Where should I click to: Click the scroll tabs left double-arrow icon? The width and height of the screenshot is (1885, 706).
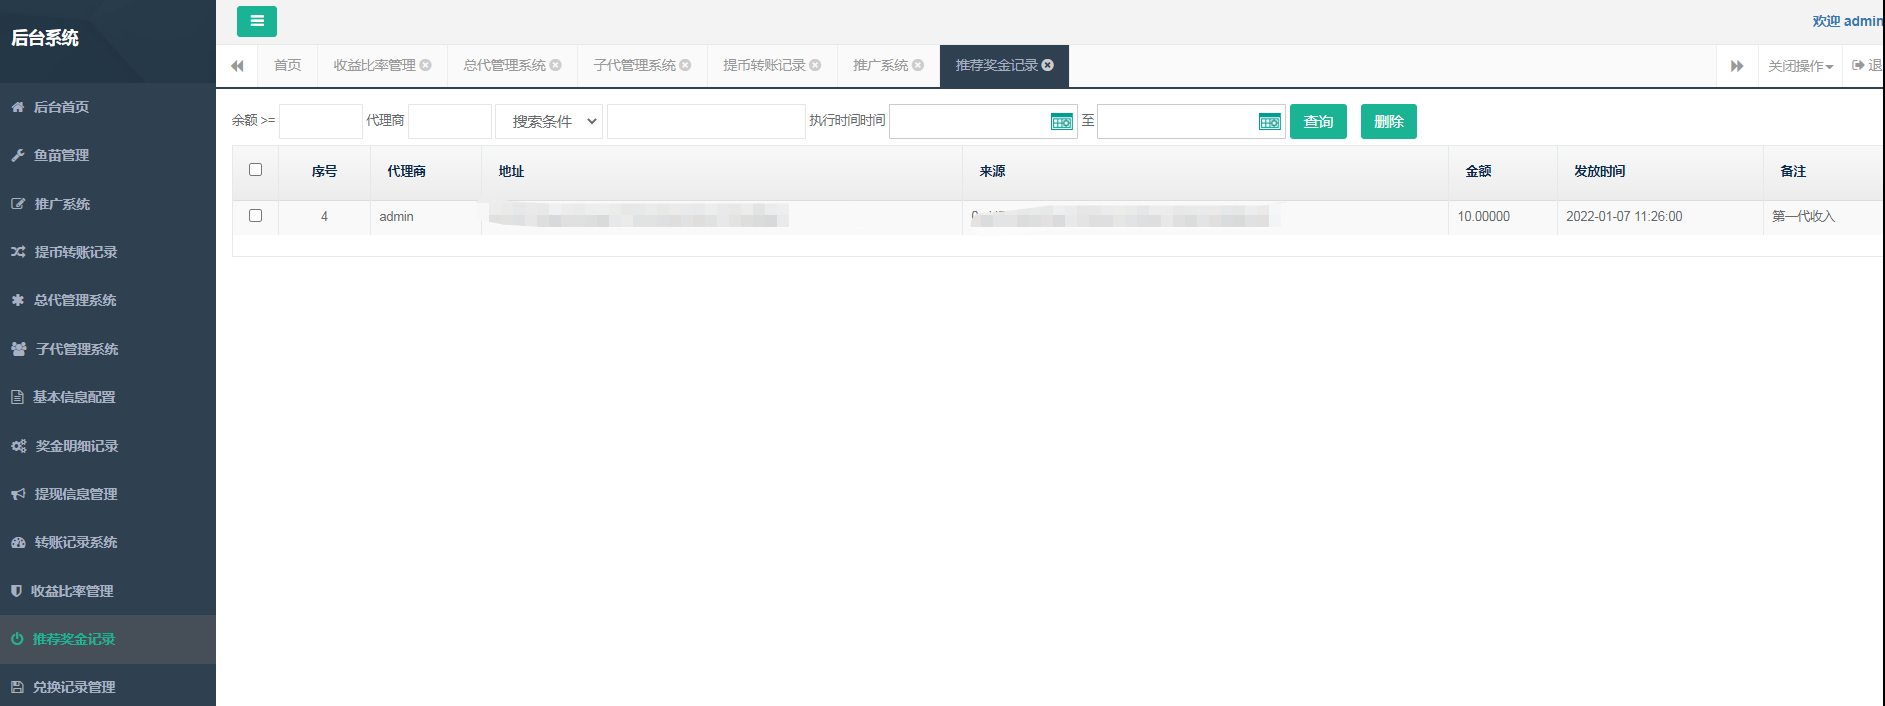[237, 66]
